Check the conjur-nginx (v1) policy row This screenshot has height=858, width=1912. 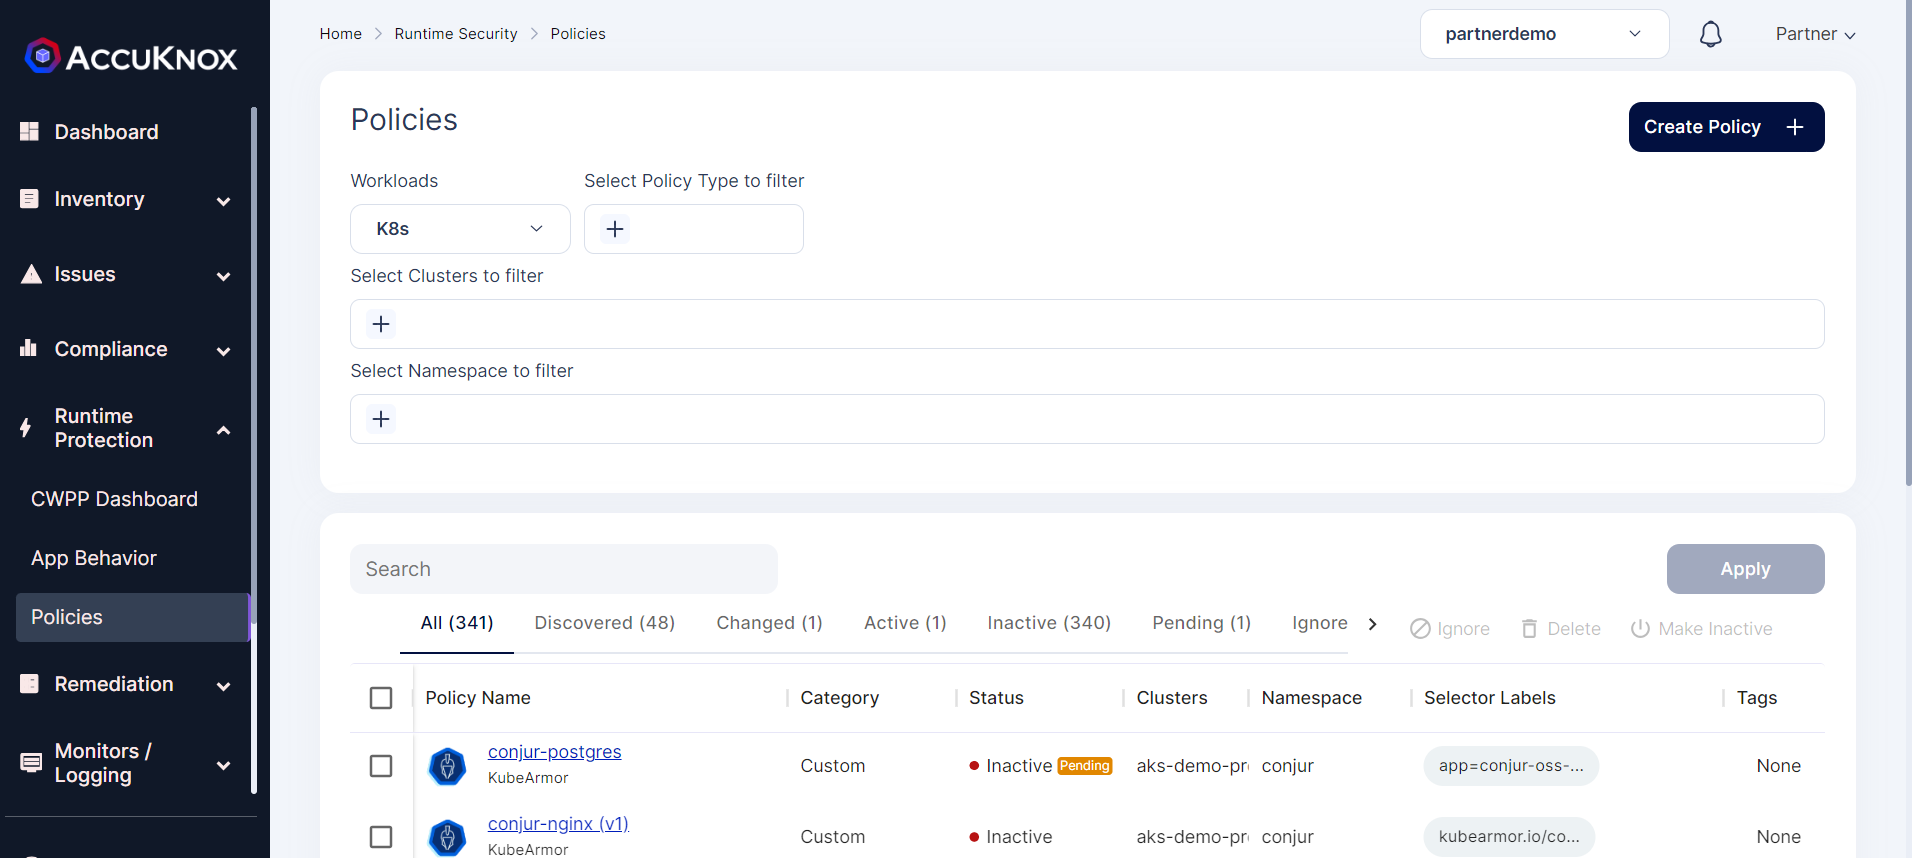click(x=381, y=837)
